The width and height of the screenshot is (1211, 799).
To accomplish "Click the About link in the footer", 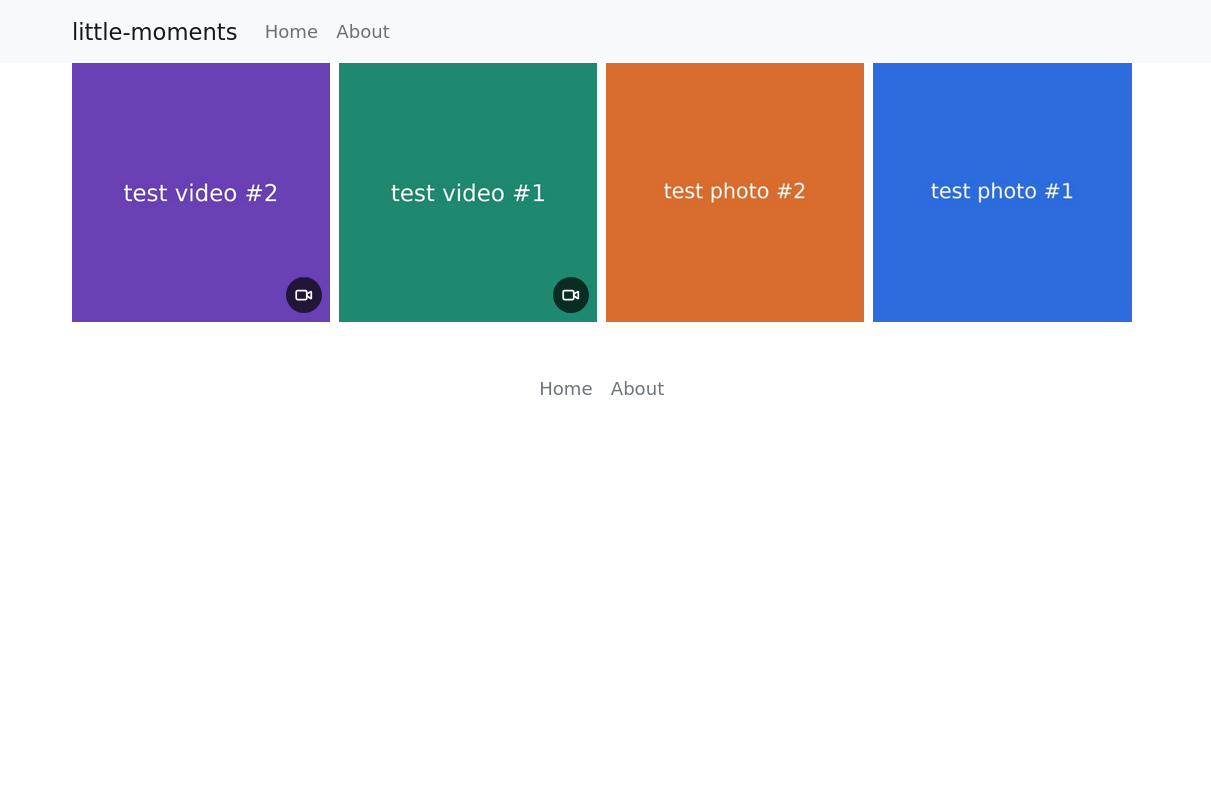I will tap(637, 389).
